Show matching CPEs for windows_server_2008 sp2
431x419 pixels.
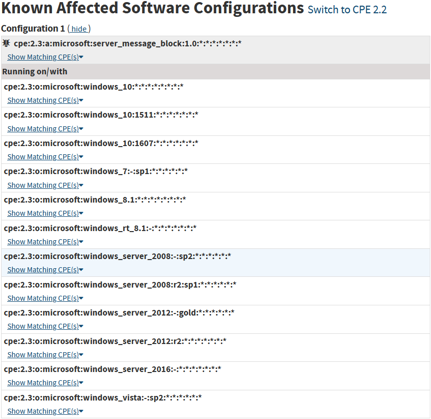tap(45, 270)
